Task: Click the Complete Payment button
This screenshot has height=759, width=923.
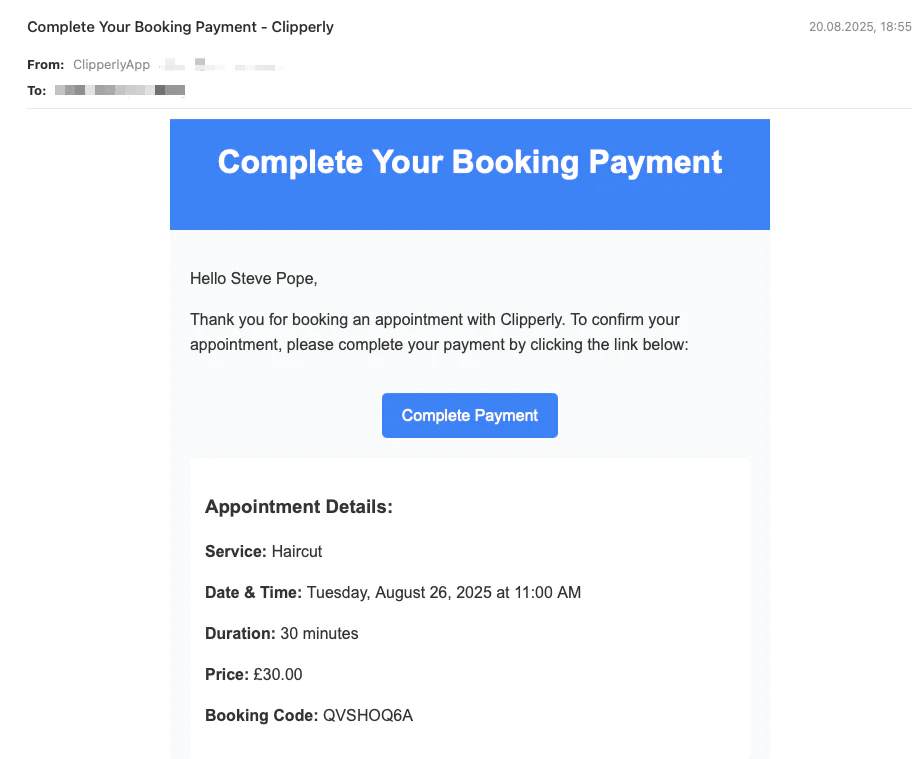Action: coord(469,416)
